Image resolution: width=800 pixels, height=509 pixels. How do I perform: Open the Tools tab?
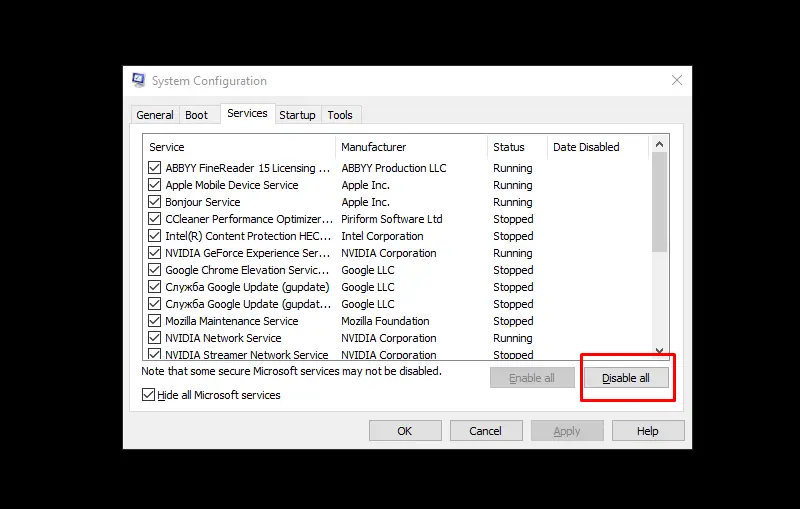(340, 115)
